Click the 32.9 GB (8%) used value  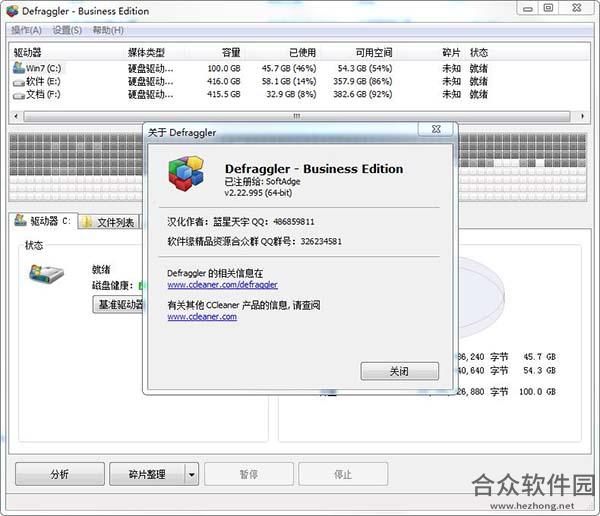[x=291, y=95]
